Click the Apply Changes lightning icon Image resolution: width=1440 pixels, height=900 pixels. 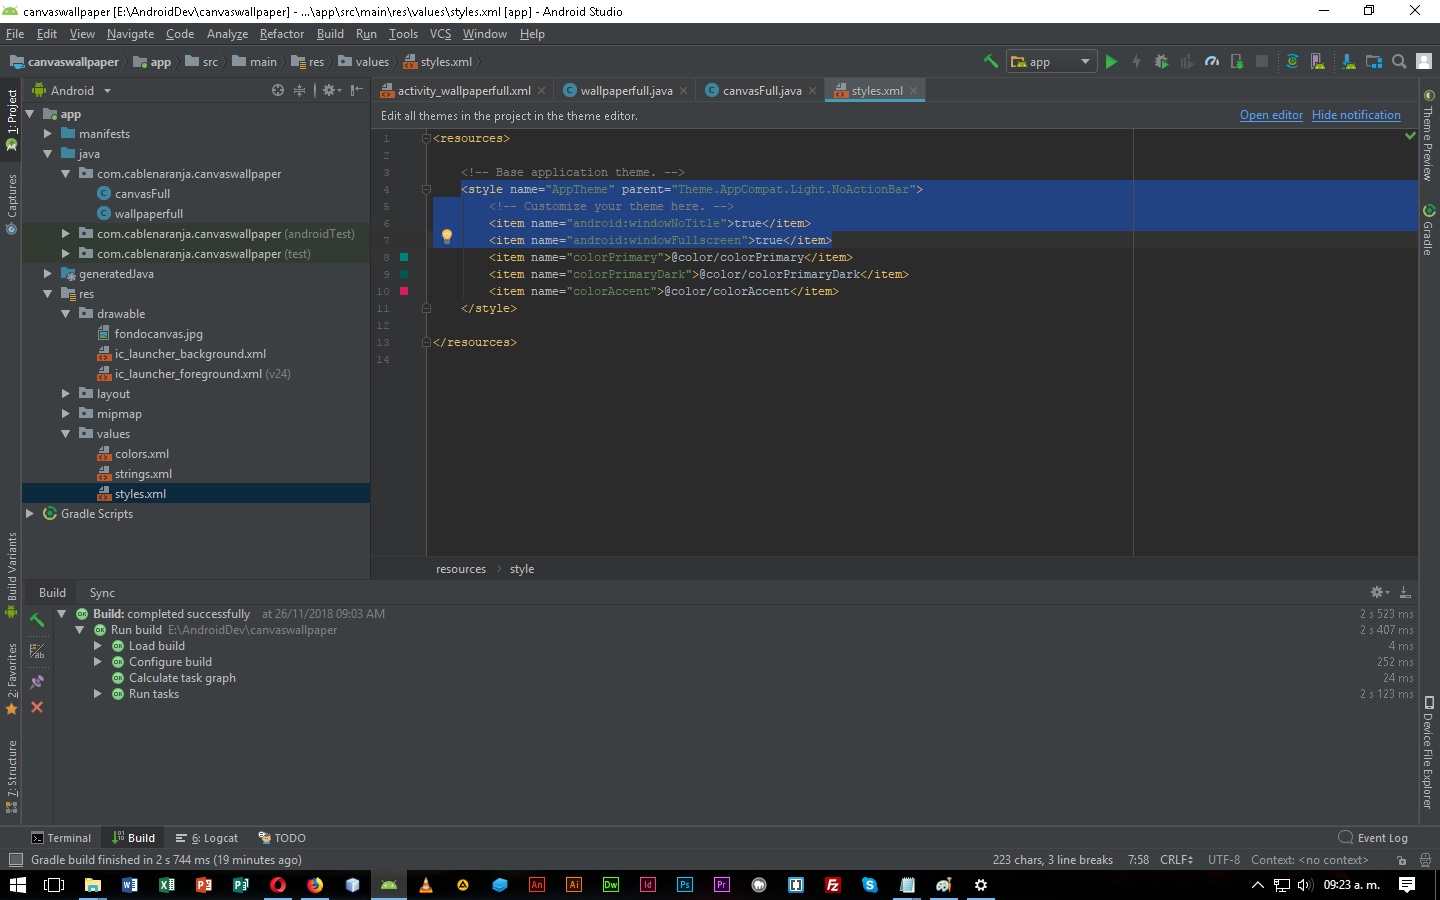[1136, 61]
